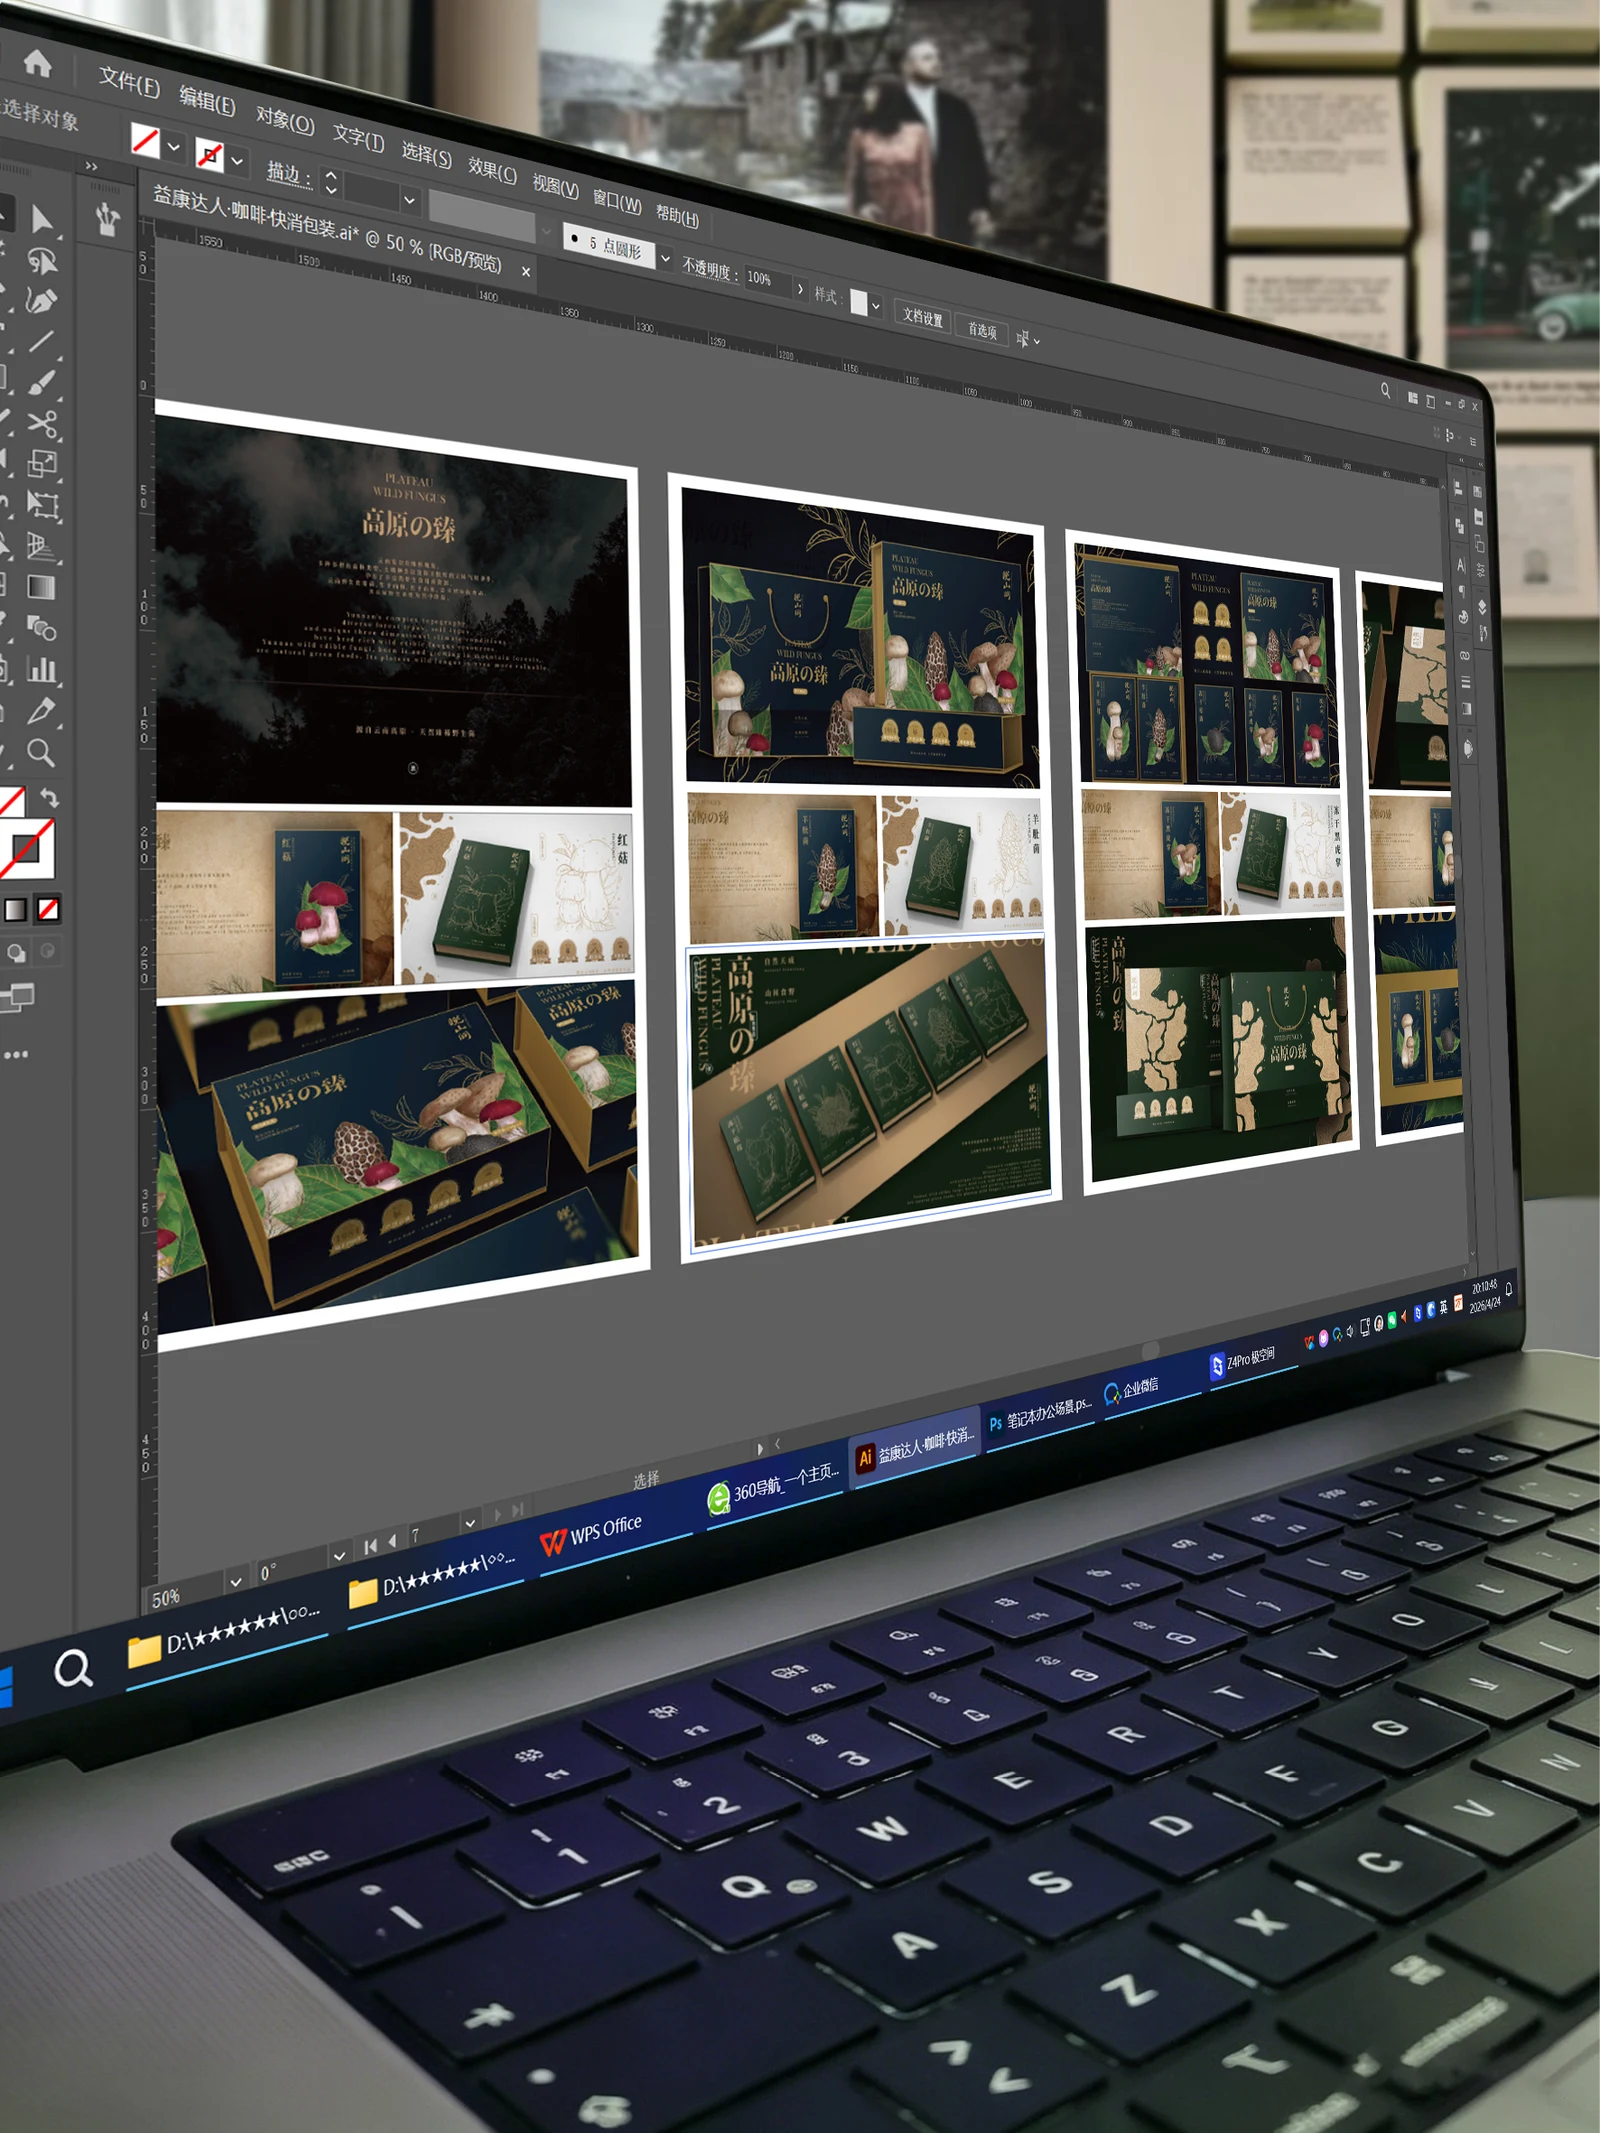Open the 窗口(W) menu
Image resolution: width=1600 pixels, height=2133 pixels.
[x=617, y=201]
